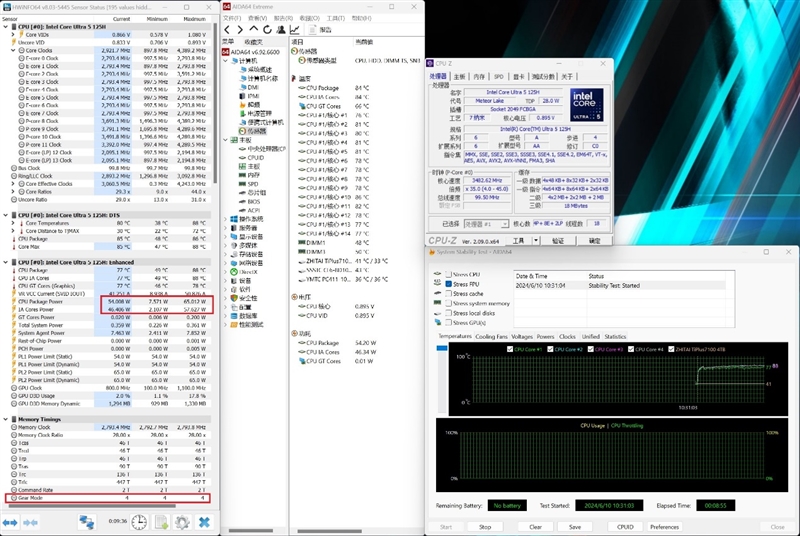Uncheck Stress FPU checkbox

[x=448, y=284]
